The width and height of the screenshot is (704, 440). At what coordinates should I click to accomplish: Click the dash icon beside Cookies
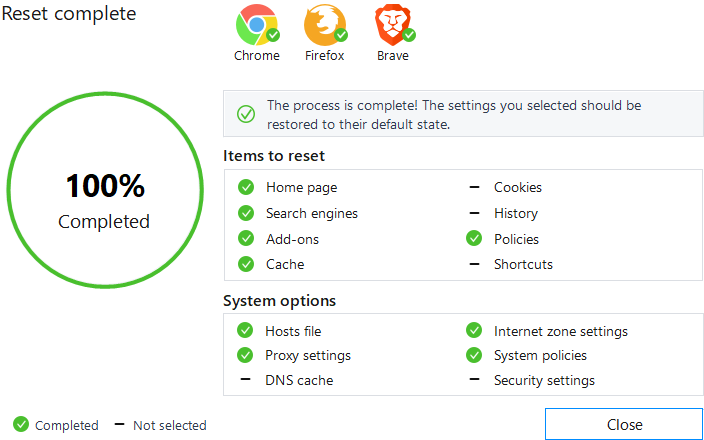pyautogui.click(x=474, y=187)
